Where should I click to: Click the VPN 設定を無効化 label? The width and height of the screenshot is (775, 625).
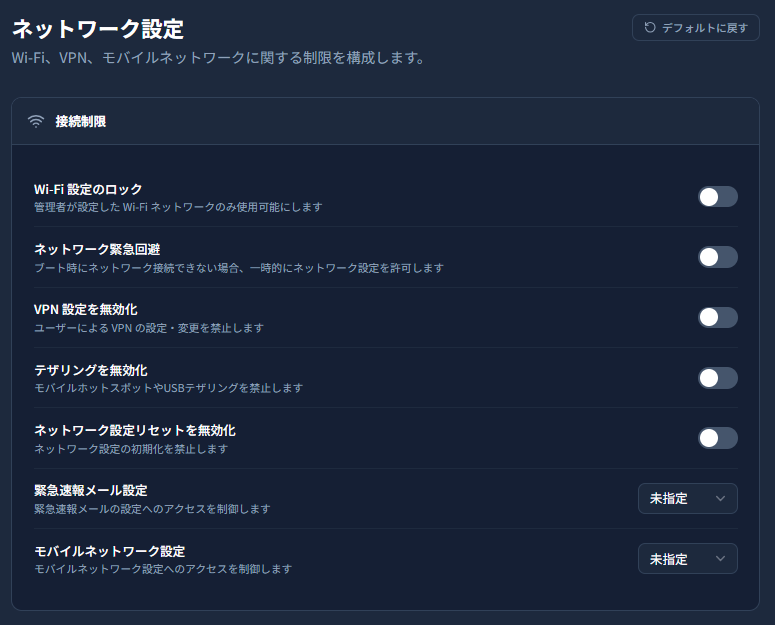tap(86, 310)
